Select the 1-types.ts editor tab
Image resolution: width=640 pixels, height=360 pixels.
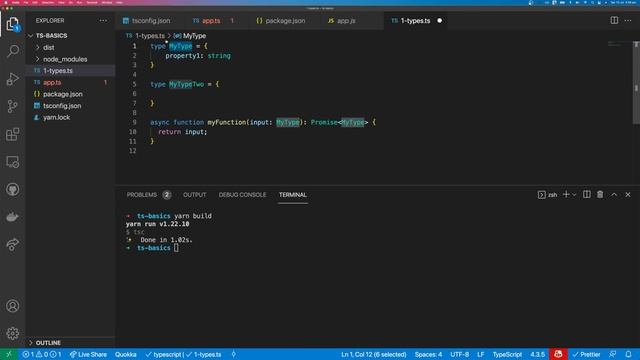[x=415, y=20]
